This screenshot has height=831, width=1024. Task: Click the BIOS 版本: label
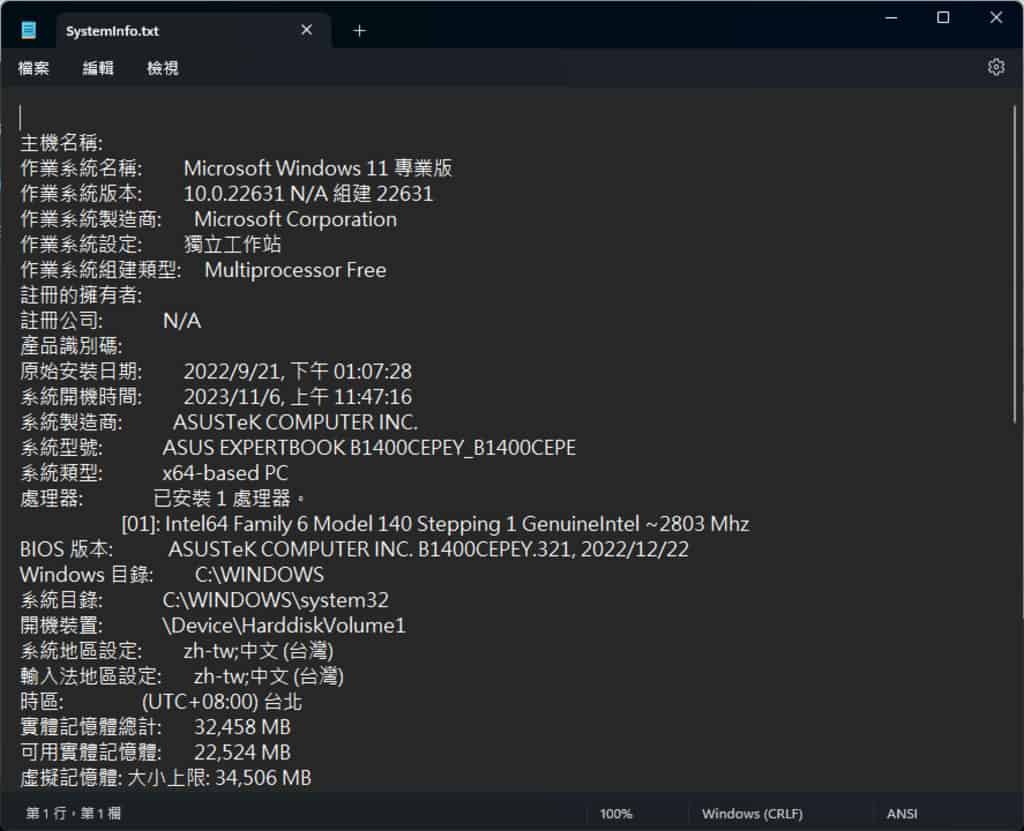coord(66,550)
